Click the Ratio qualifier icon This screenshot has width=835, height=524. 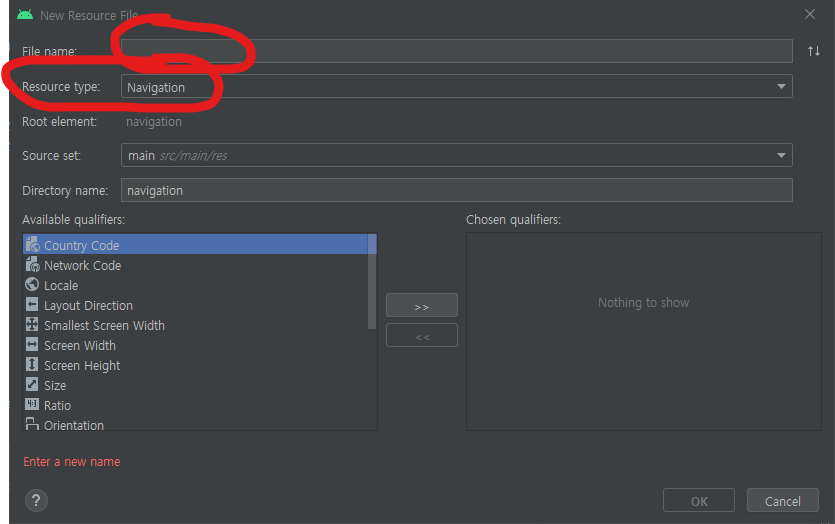point(32,404)
